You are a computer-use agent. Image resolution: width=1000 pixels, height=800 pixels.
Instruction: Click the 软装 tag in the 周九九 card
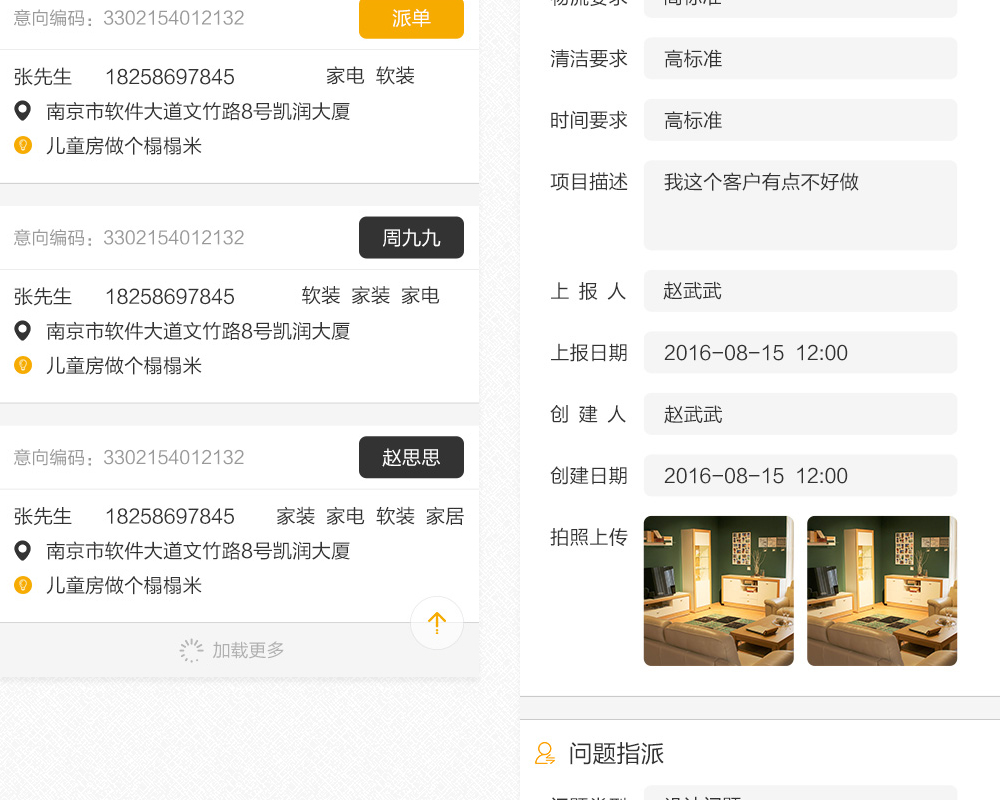[321, 295]
